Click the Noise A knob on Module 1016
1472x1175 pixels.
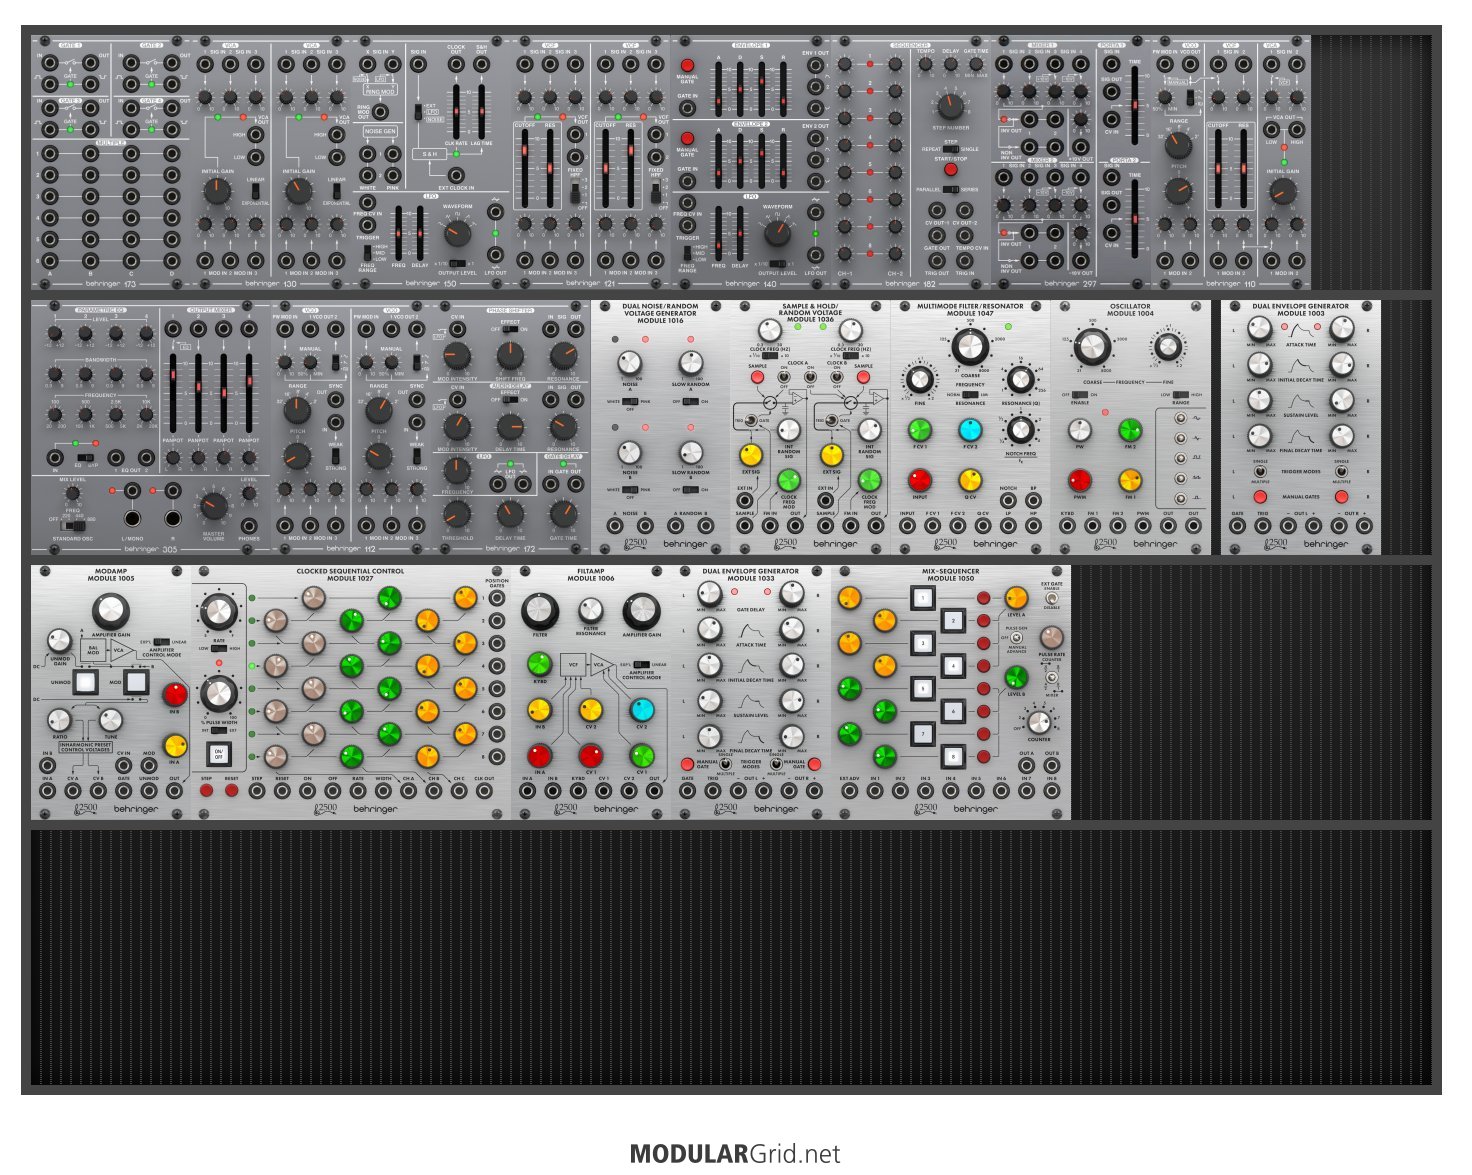[630, 363]
